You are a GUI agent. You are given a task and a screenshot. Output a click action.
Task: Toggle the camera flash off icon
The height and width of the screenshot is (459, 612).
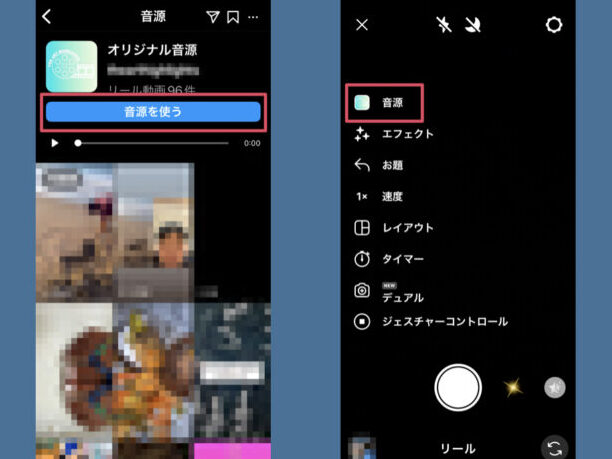click(444, 25)
